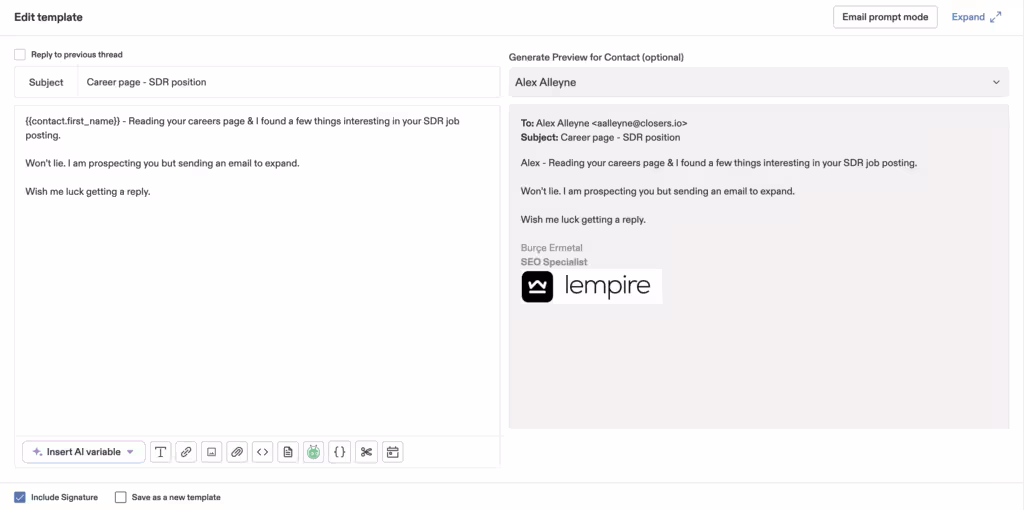
Task: Click into the Subject input field
Action: click(288, 82)
